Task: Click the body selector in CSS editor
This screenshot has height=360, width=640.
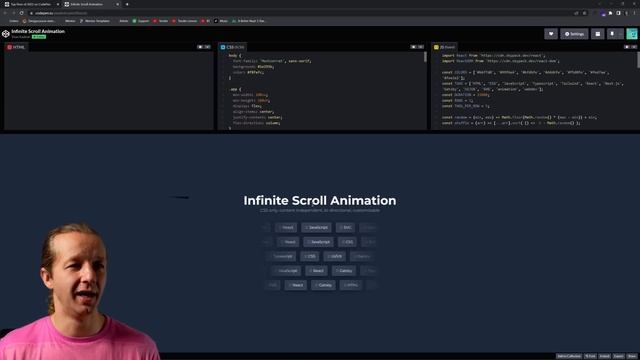Action: (235, 56)
